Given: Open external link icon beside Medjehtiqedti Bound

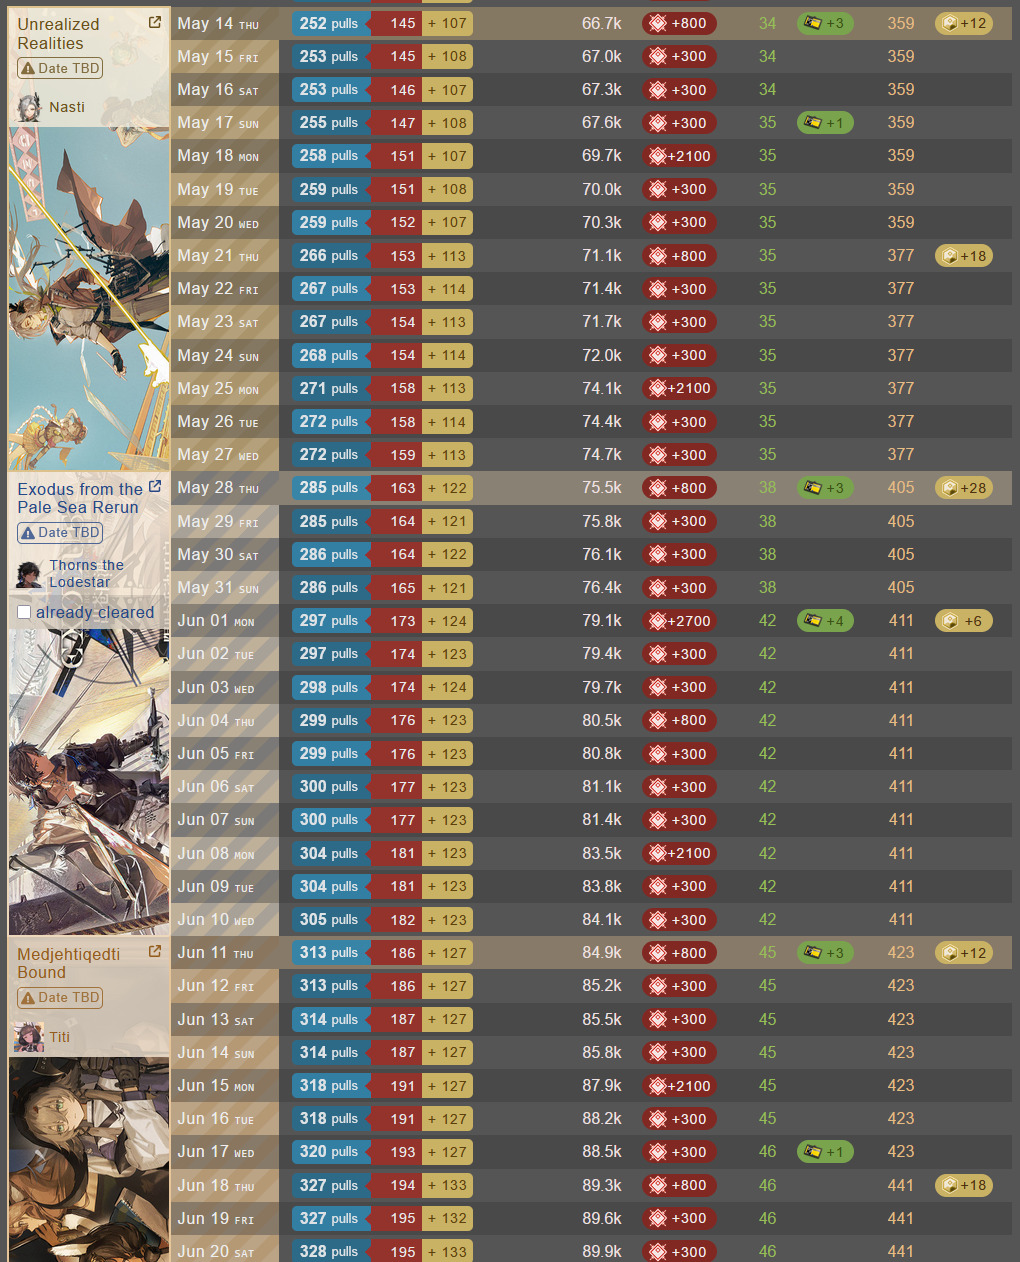Looking at the screenshot, I should pos(155,952).
